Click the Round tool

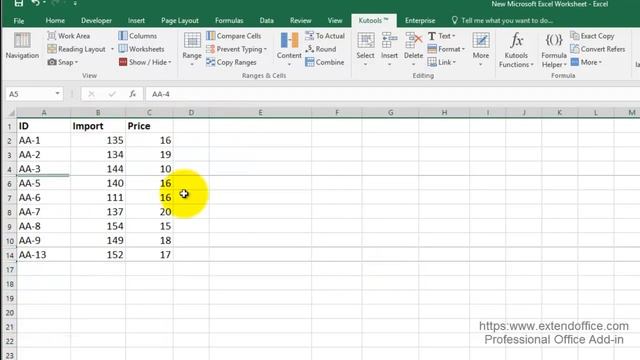(x=321, y=49)
